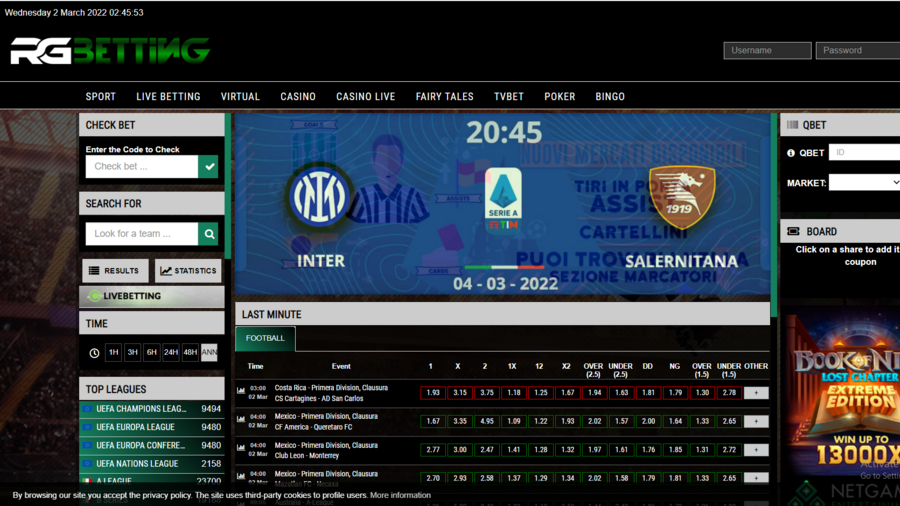Screen dimensions: 900x506
Task: Filter events by 48H time
Action: click(190, 352)
